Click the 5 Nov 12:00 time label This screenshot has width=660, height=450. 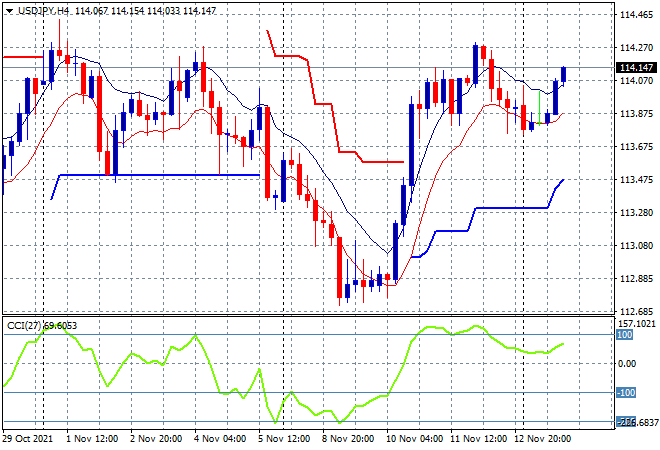click(x=284, y=439)
